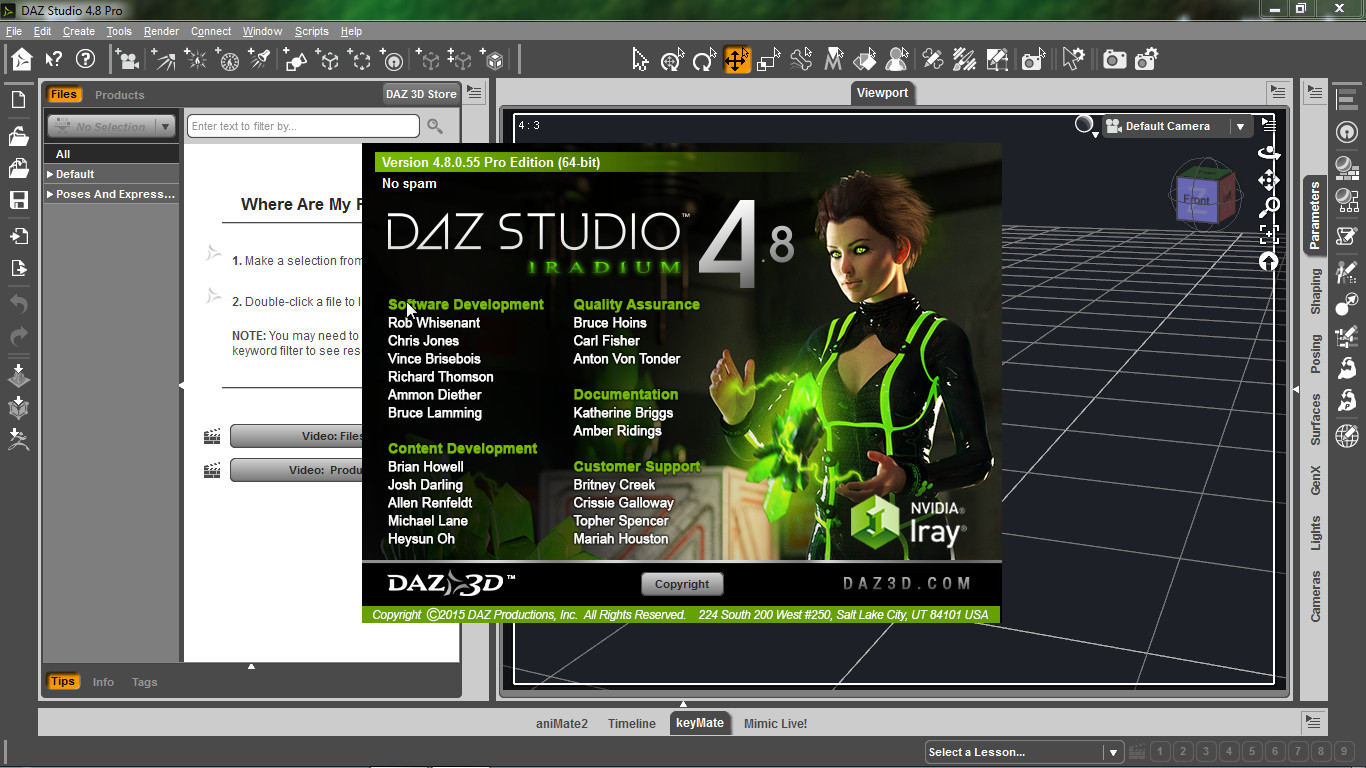The image size is (1366, 768).
Task: Expand the Poses And Expressions category
Action: tap(51, 194)
